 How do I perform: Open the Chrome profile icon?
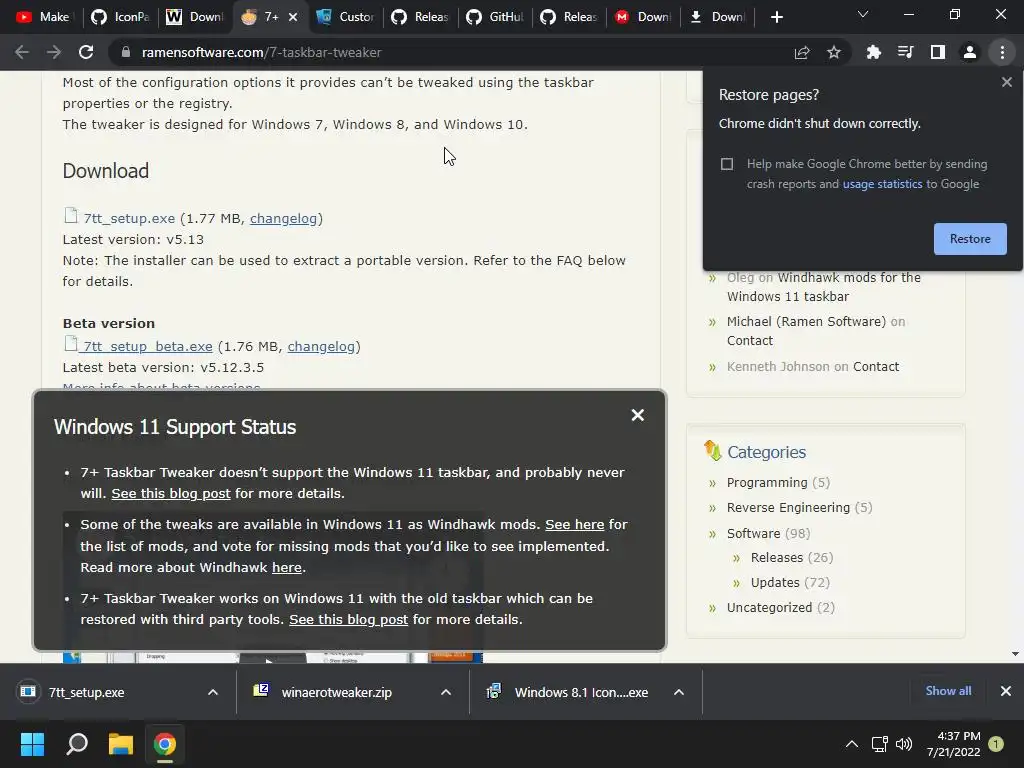[x=970, y=52]
